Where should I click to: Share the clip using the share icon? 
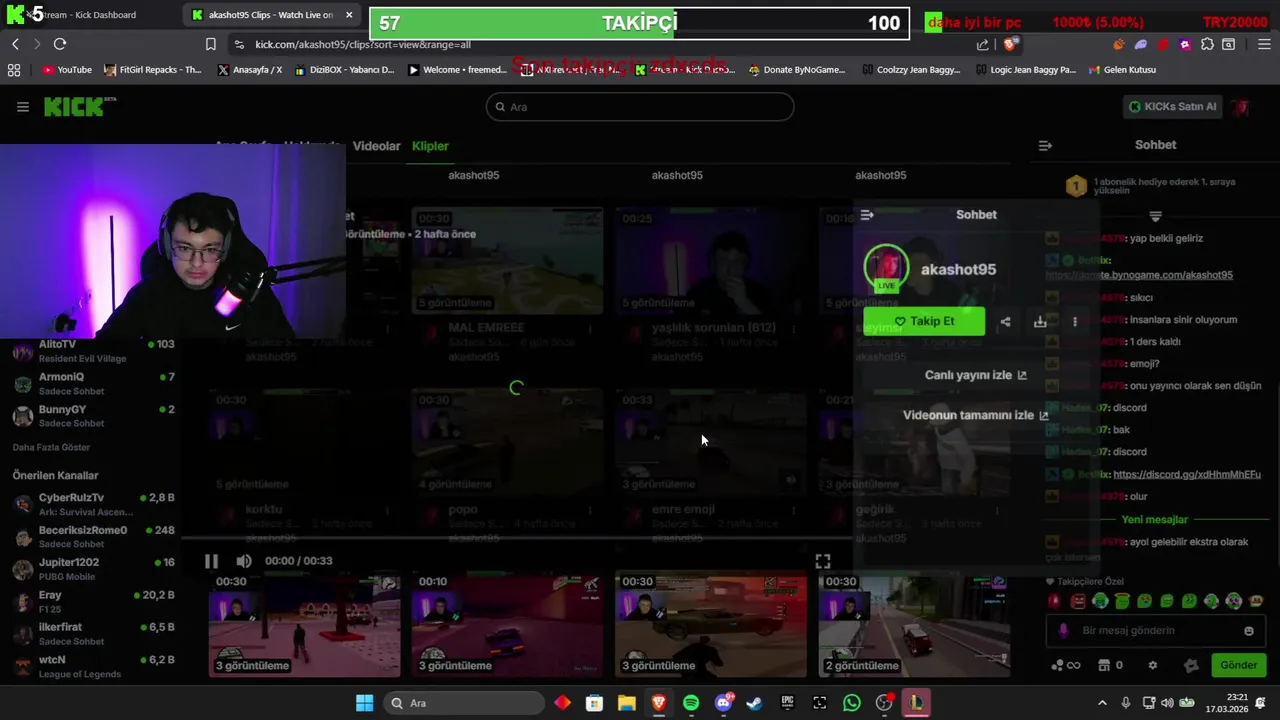[1005, 322]
